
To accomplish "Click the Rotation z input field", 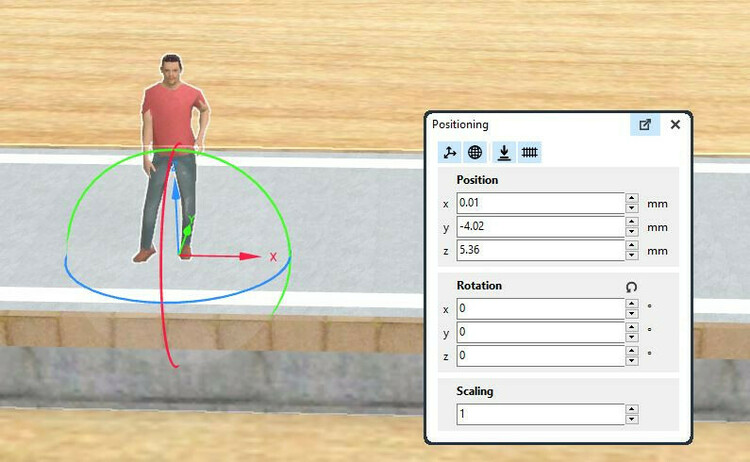I will tap(540, 356).
